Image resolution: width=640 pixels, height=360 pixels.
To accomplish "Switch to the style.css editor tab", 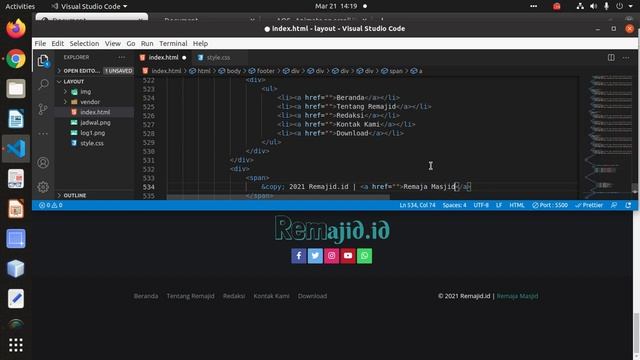I will 218,58.
